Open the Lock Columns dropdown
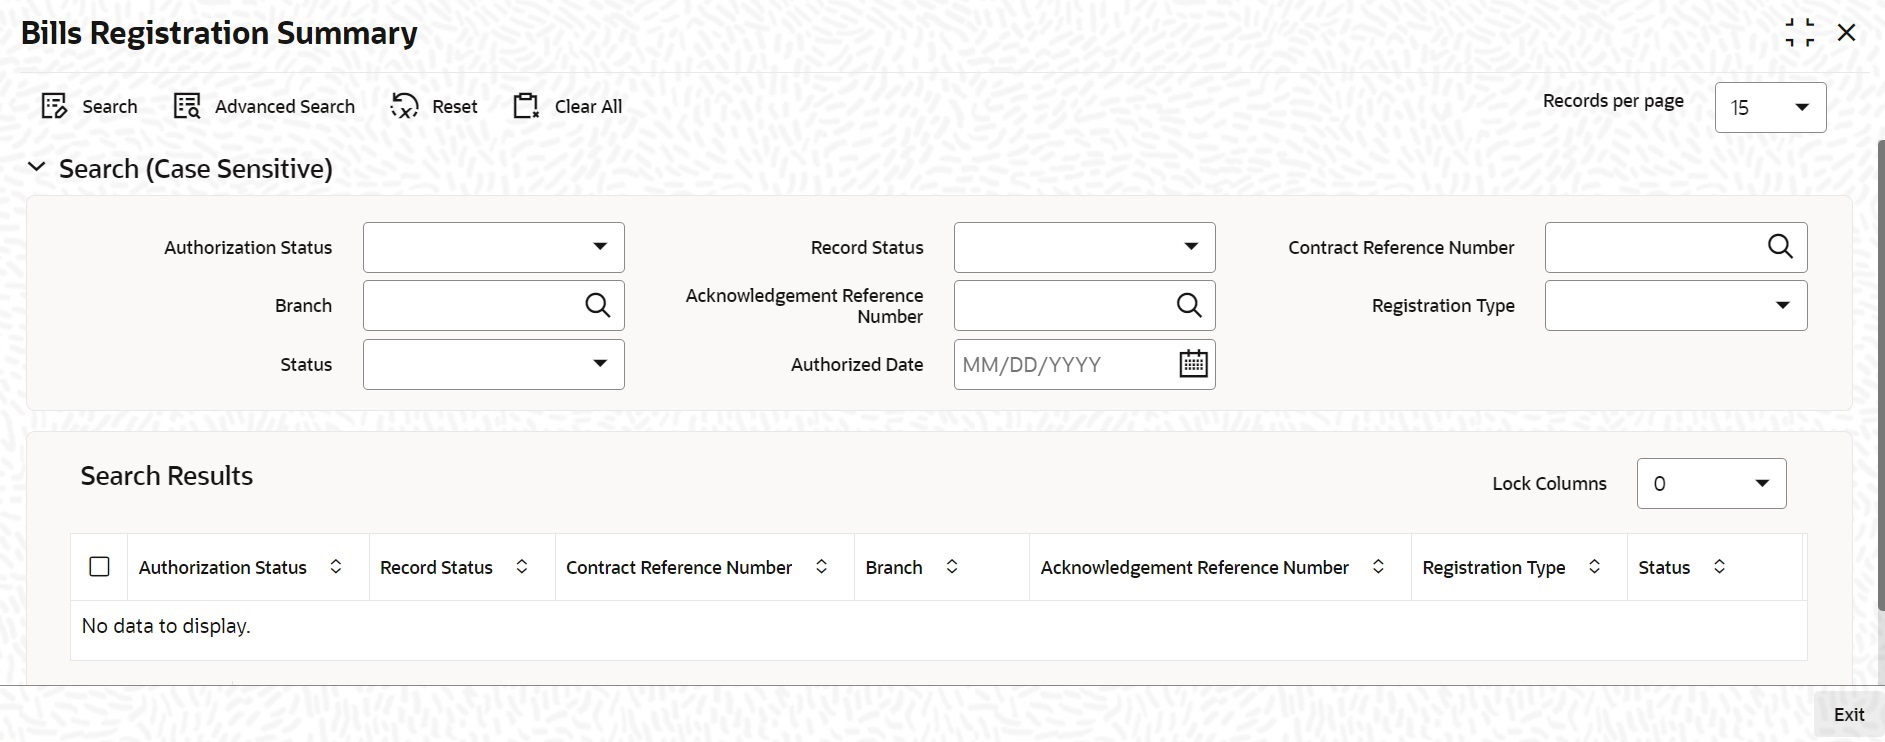Viewport: 1885px width, 742px height. pyautogui.click(x=1710, y=483)
